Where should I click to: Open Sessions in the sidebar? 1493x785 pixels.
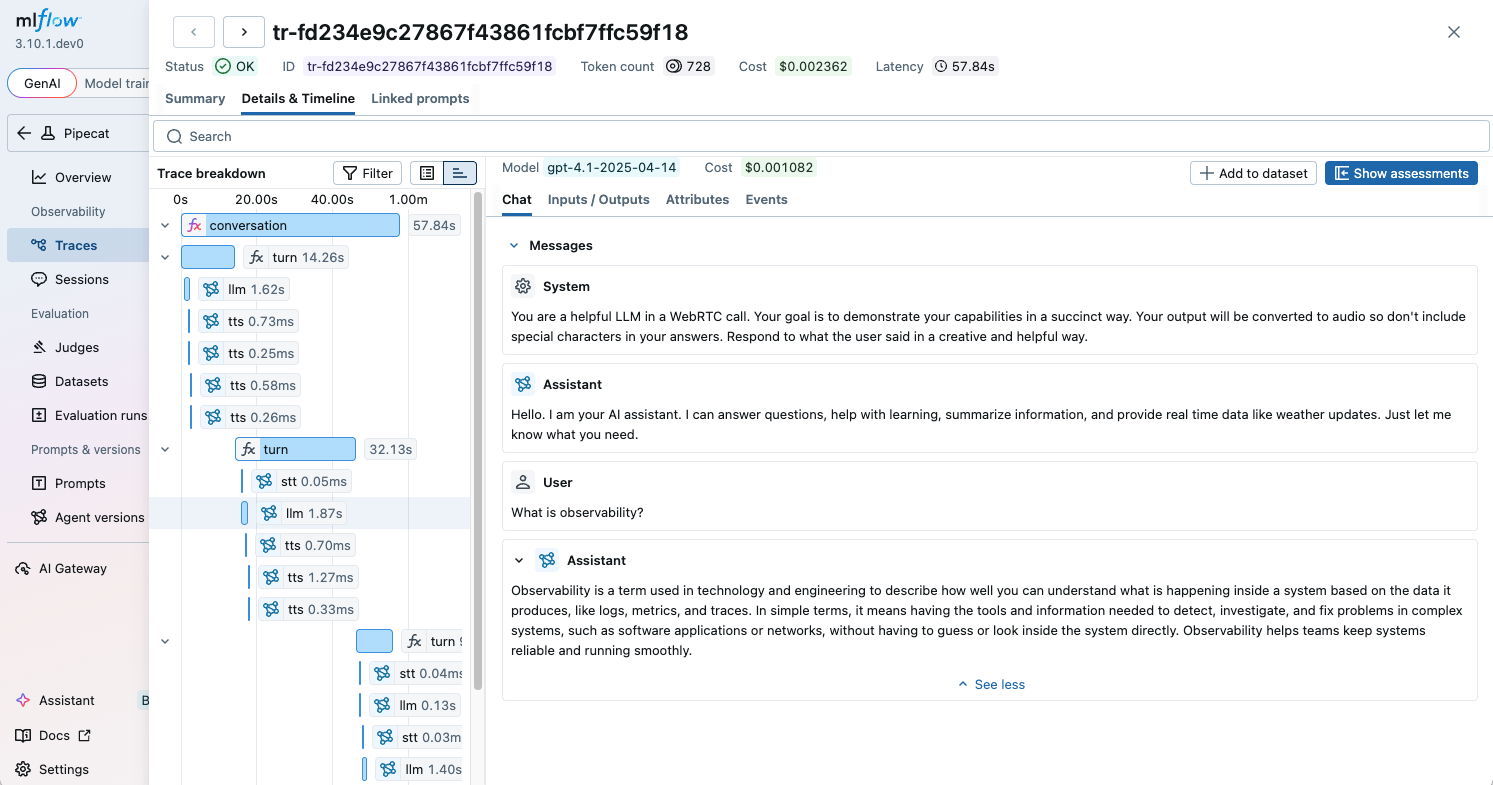click(82, 279)
